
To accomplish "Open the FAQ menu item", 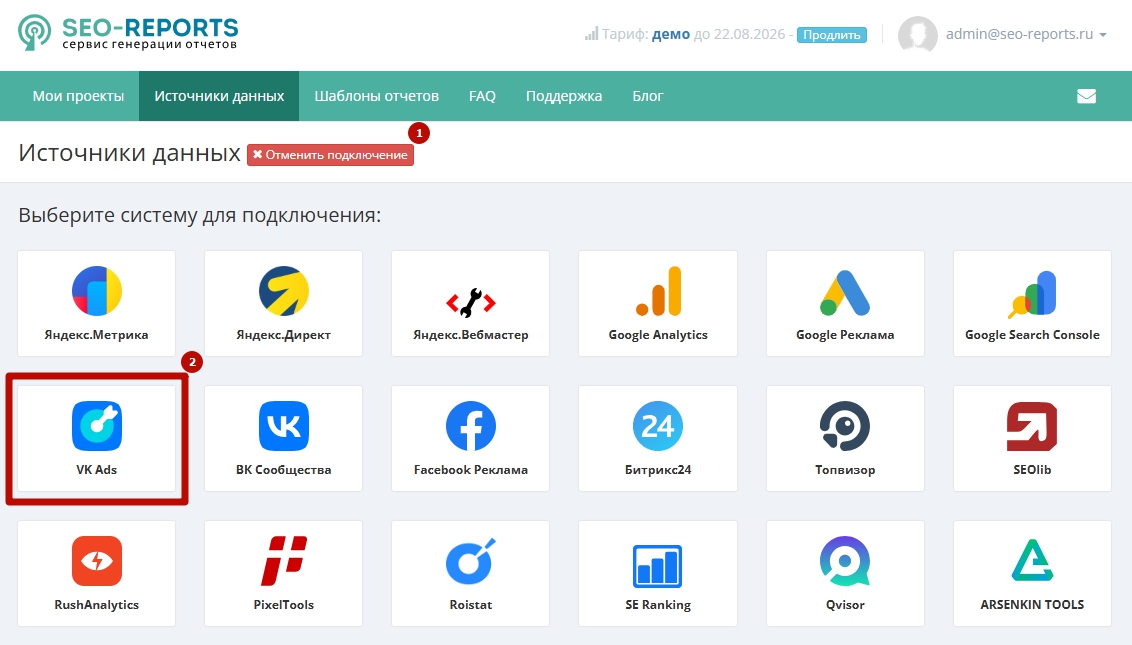I will 482,96.
